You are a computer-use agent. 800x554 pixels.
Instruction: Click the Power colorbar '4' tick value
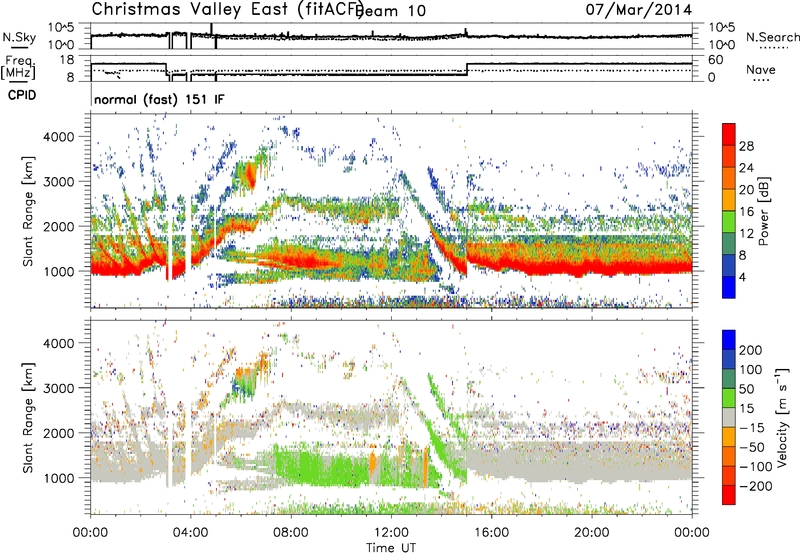click(743, 278)
